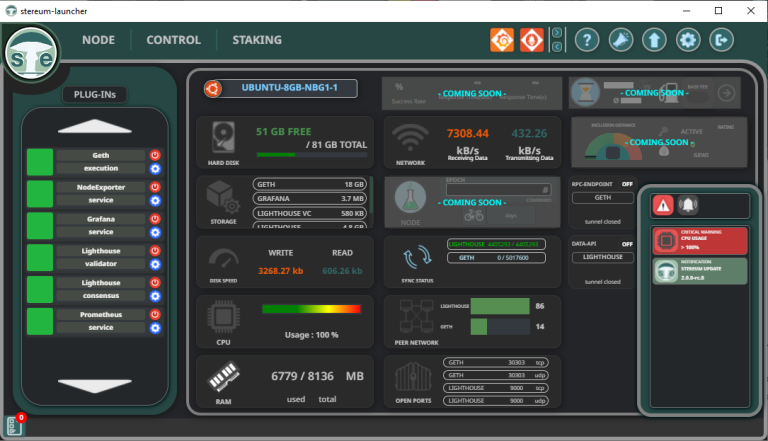This screenshot has width=768, height=441.
Task: Open the Prometheus flame shortcut icon
Action: tap(531, 40)
